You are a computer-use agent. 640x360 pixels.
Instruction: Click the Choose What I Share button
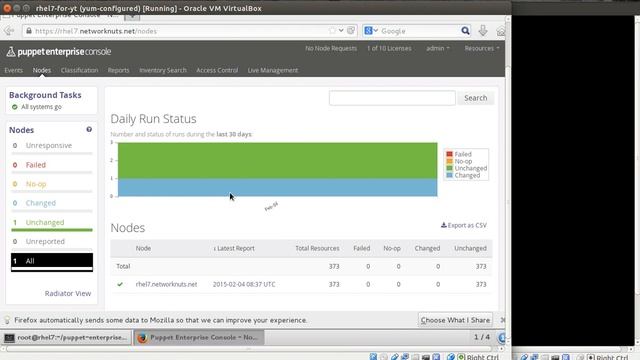click(x=455, y=320)
